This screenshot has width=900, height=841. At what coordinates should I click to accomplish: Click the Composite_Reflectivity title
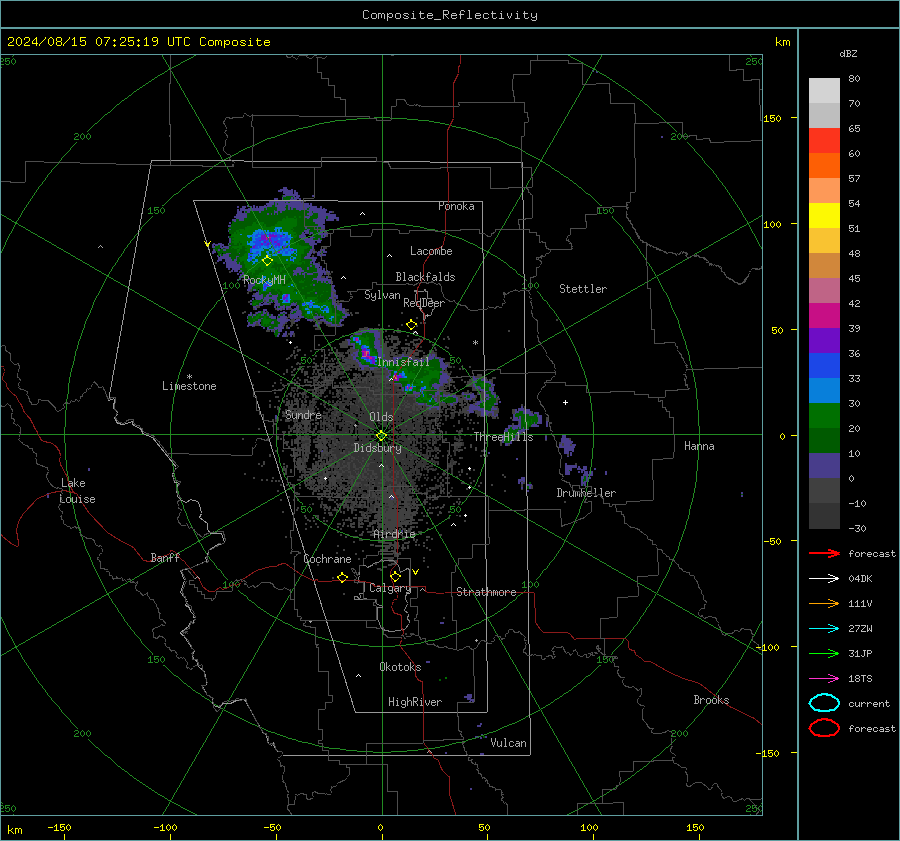tap(449, 15)
